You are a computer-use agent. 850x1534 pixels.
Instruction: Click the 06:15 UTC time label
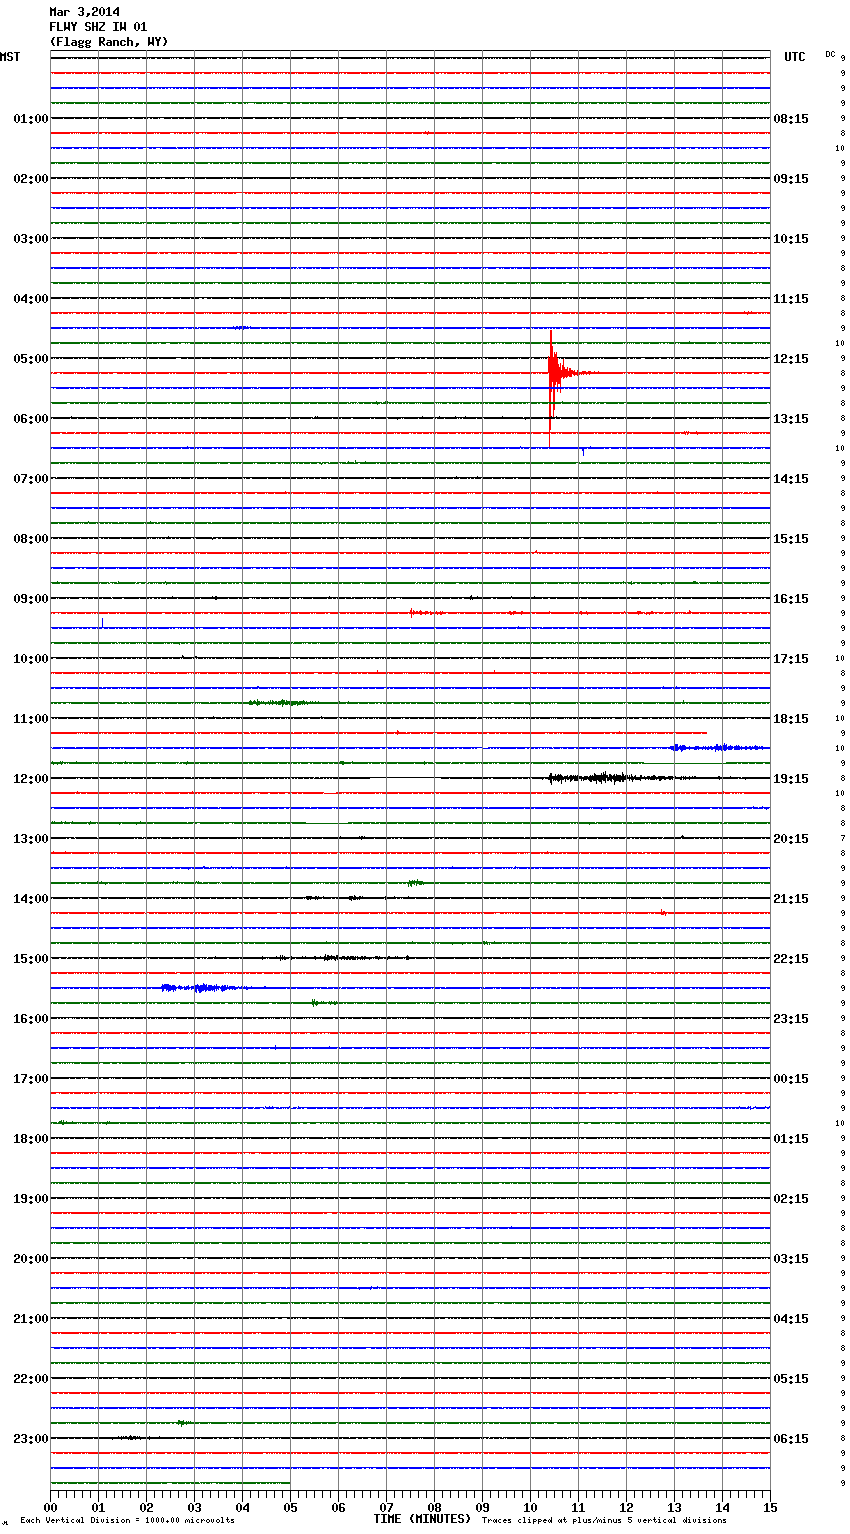pyautogui.click(x=791, y=1439)
